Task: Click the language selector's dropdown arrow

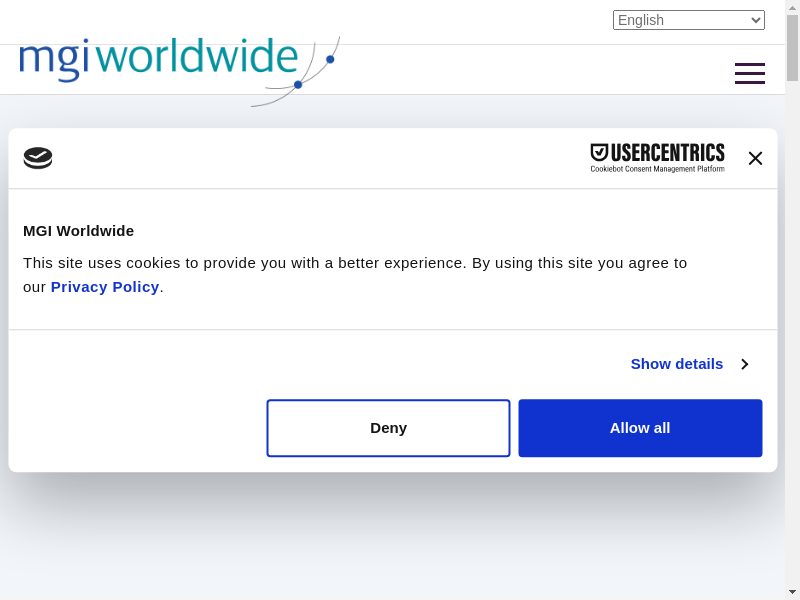Action: pos(756,20)
